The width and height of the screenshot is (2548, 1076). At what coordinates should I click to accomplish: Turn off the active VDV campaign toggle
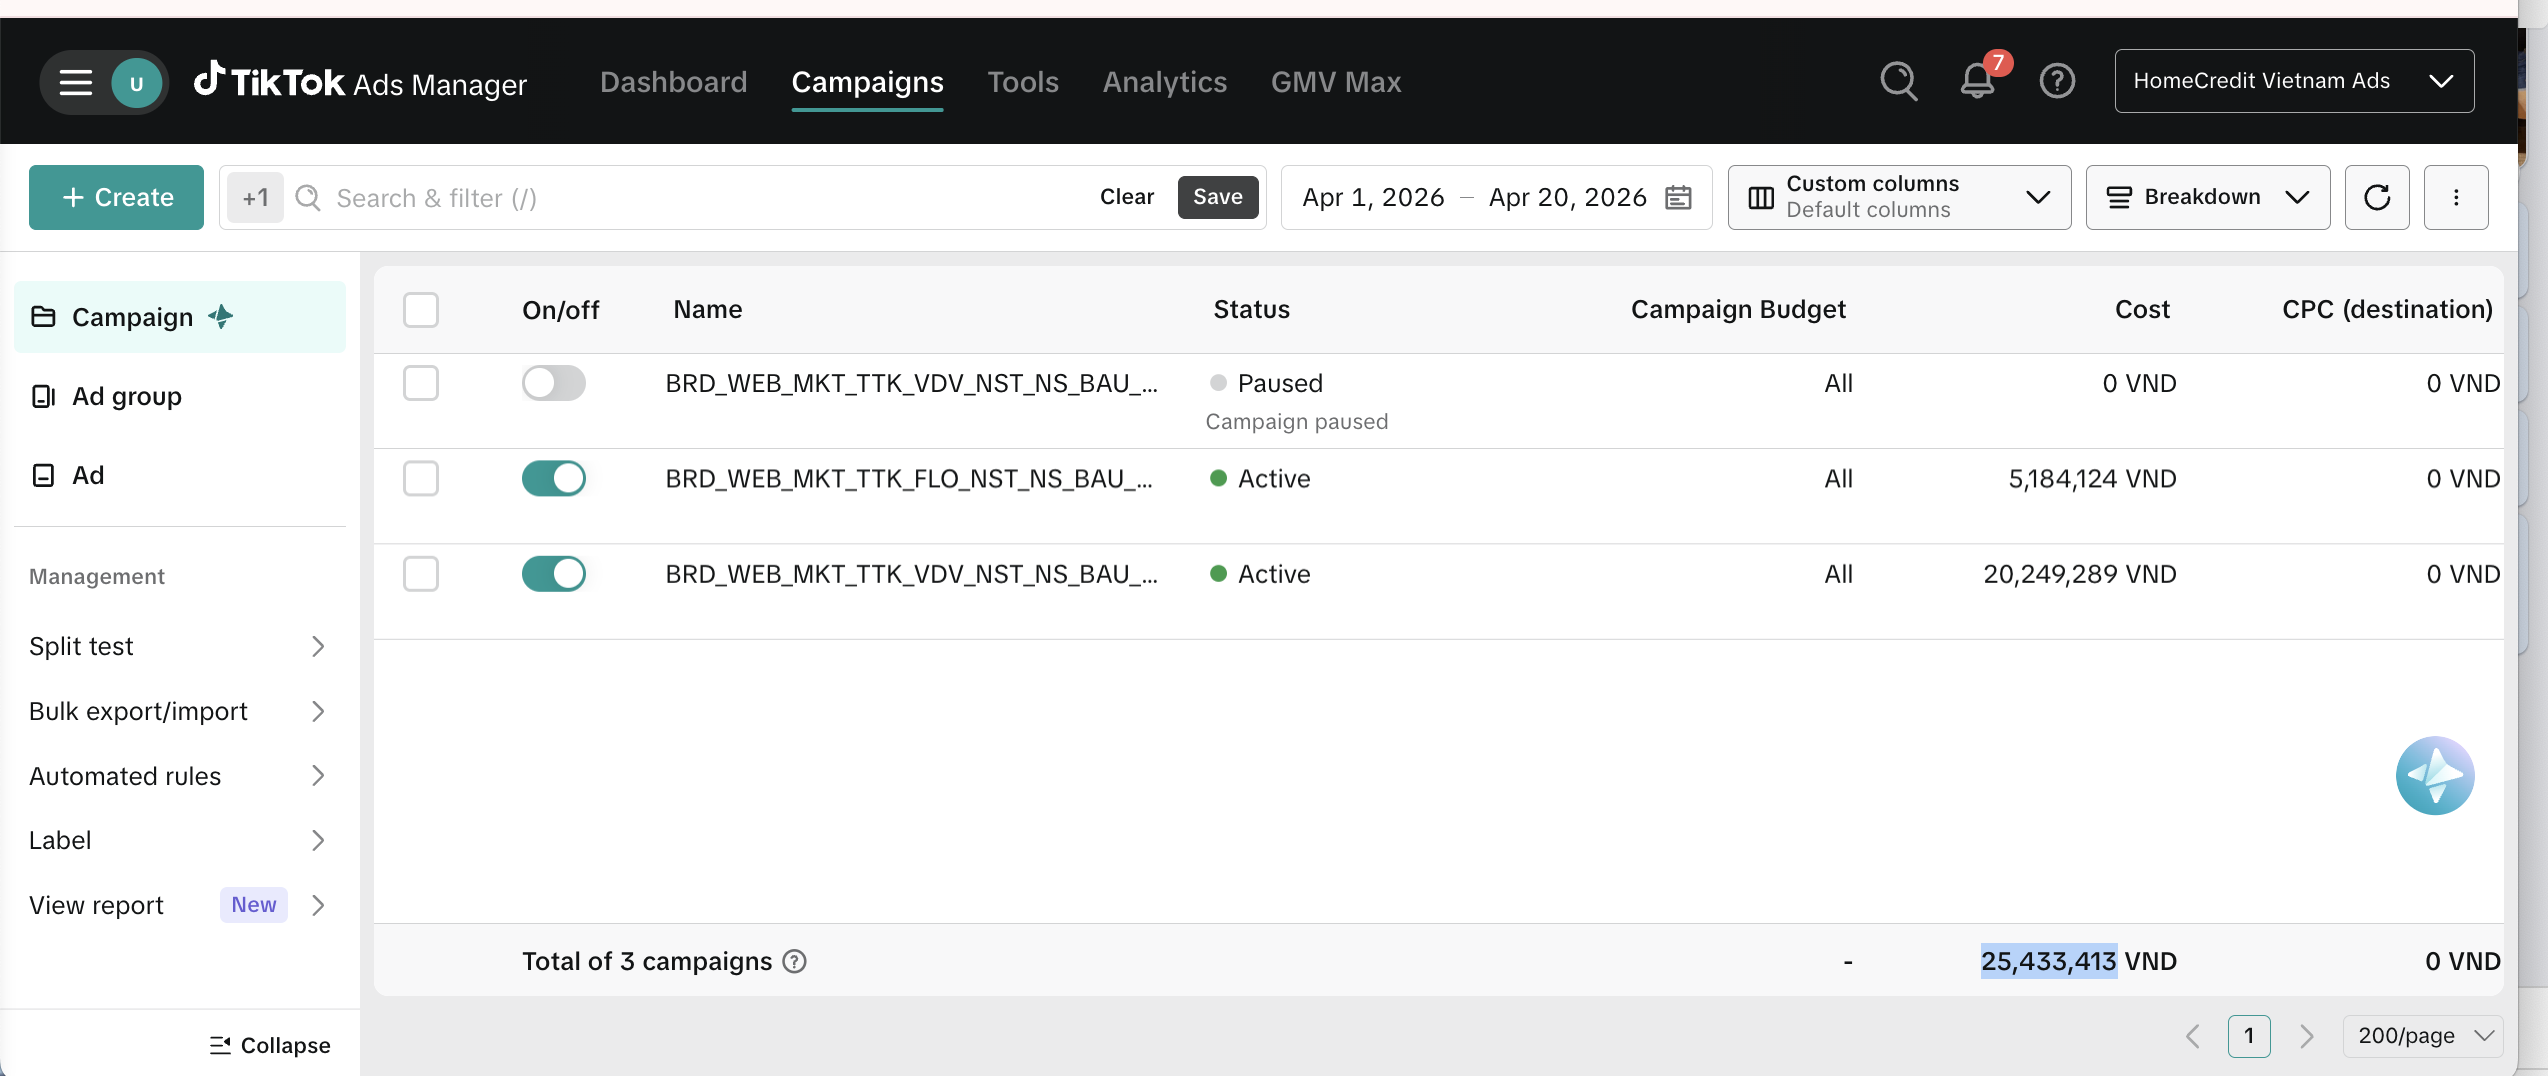(x=554, y=574)
